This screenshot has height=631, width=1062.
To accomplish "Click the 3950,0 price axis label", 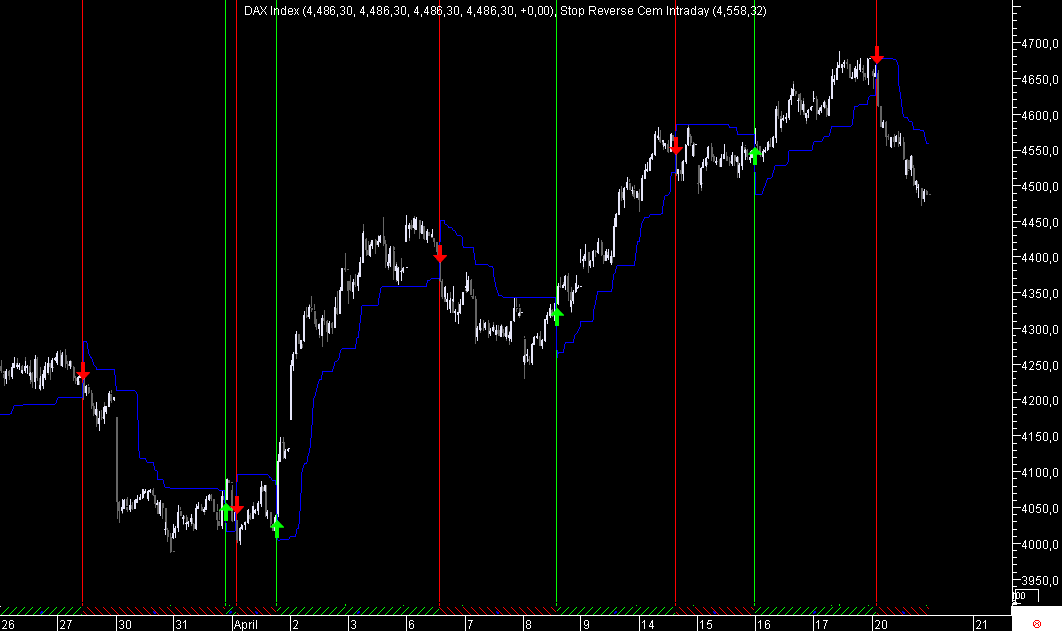I will 1040,580.
